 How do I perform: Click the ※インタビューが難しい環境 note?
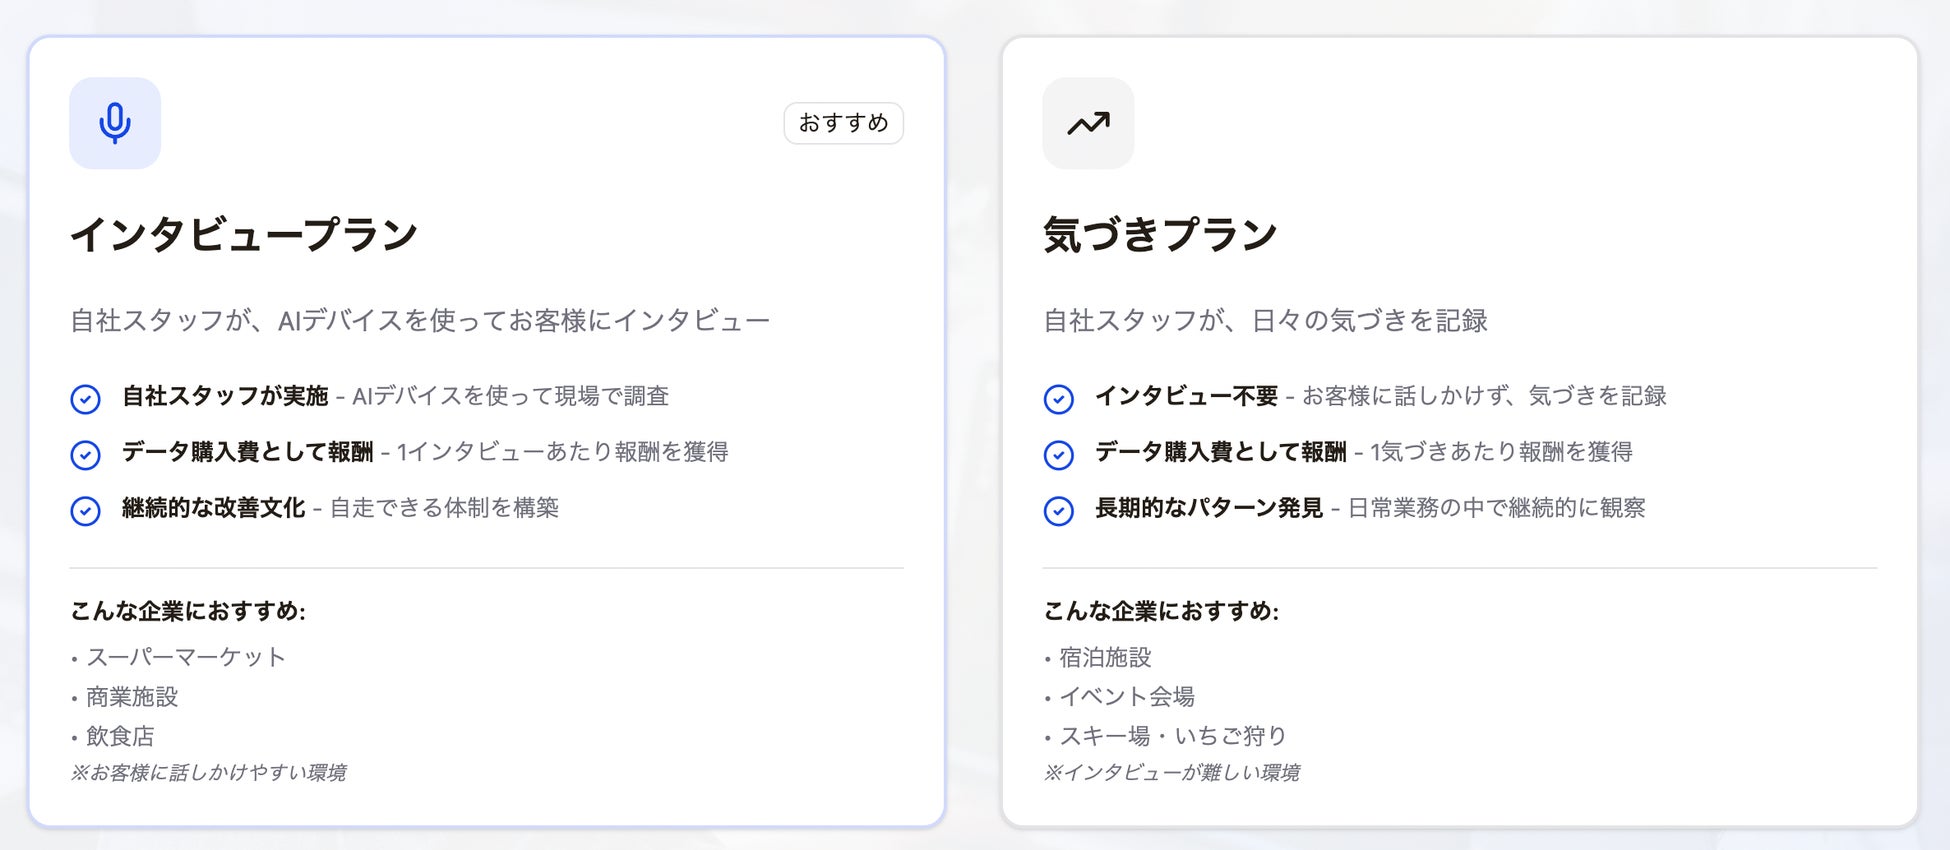point(1171,773)
